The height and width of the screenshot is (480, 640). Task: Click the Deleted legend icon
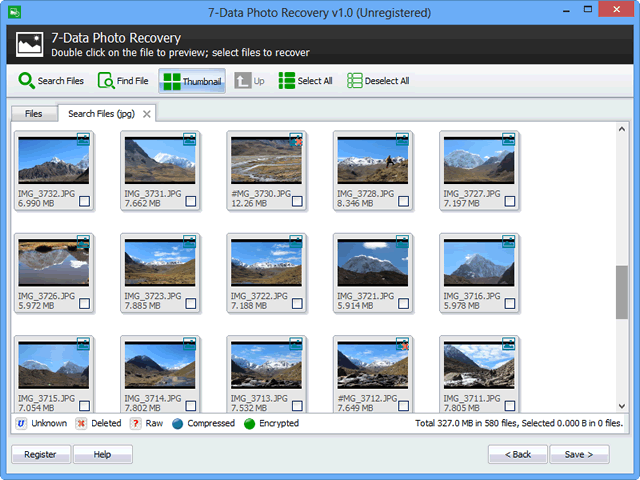pos(81,423)
